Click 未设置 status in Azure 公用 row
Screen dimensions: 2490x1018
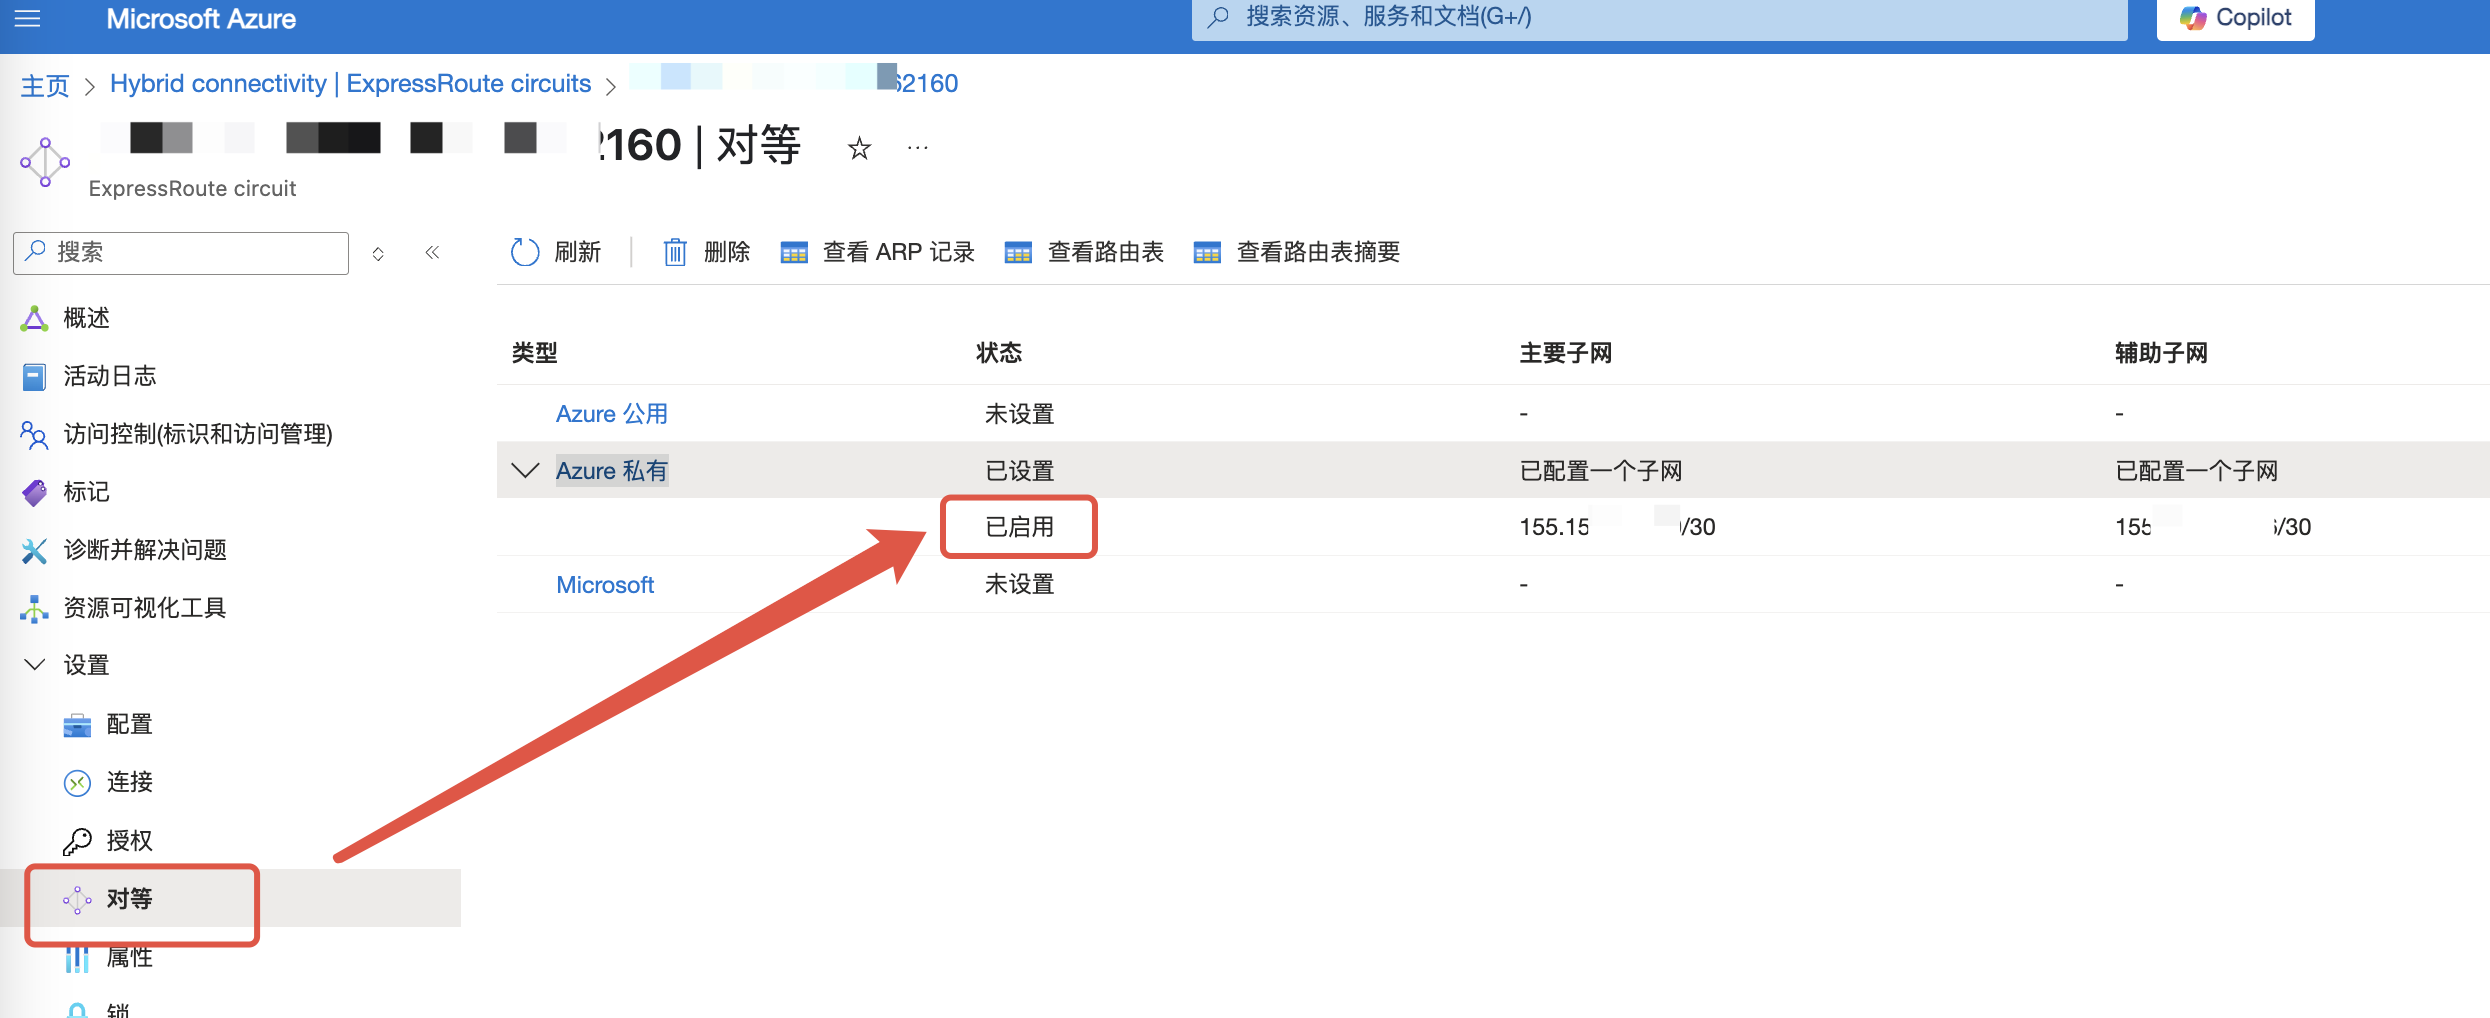click(x=1020, y=414)
